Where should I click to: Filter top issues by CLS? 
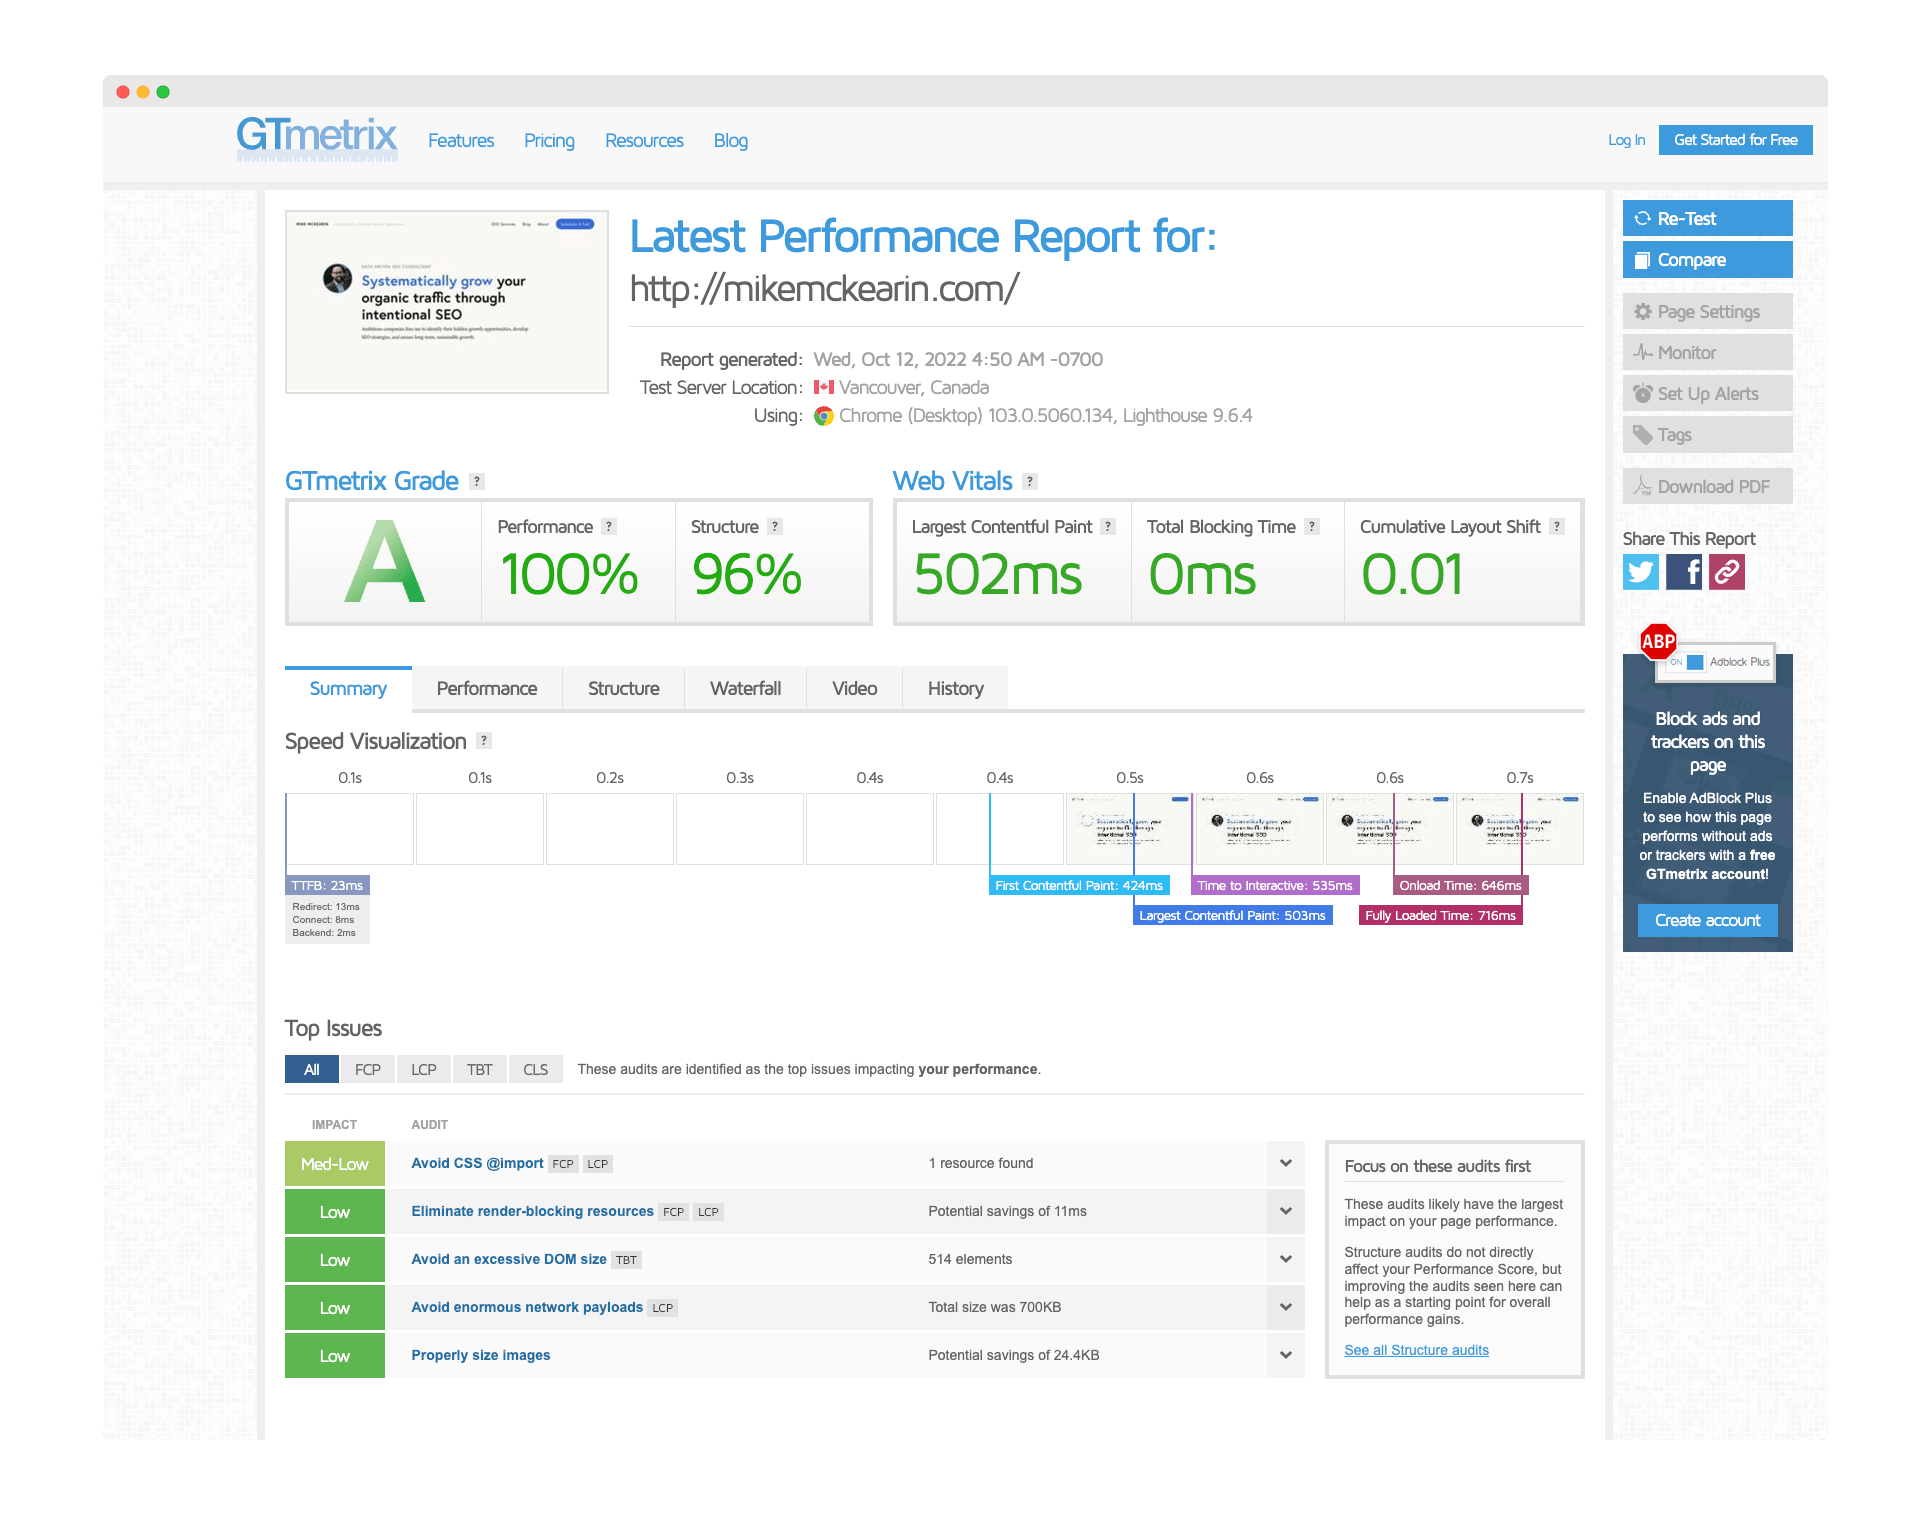click(536, 1069)
